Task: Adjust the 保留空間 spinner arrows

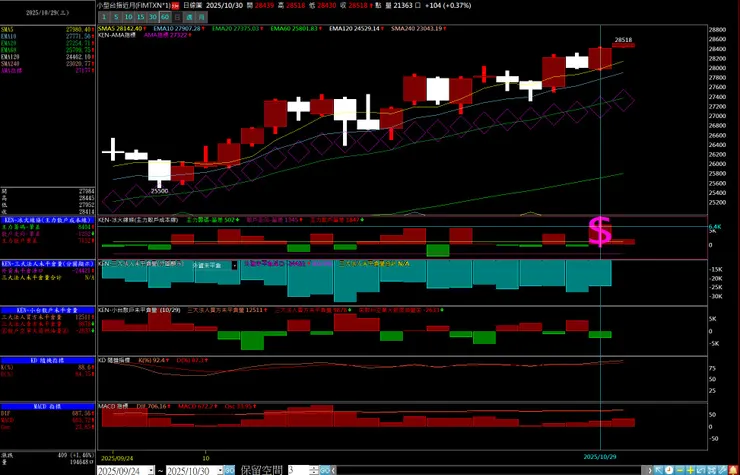Action: pyautogui.click(x=315, y=470)
